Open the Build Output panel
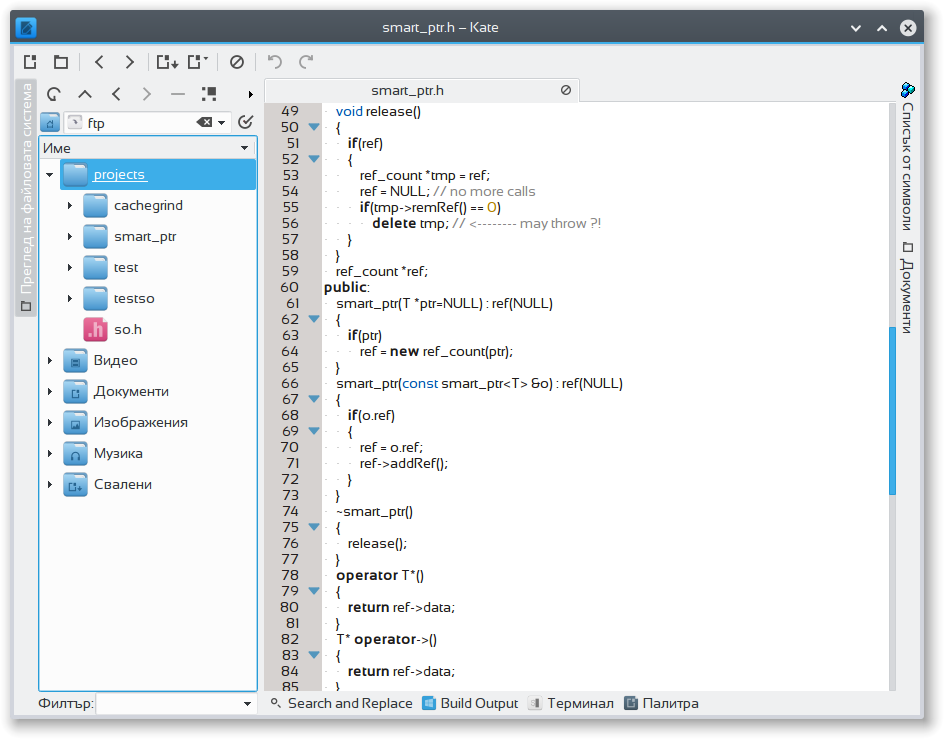The width and height of the screenshot is (944, 739). 470,703
